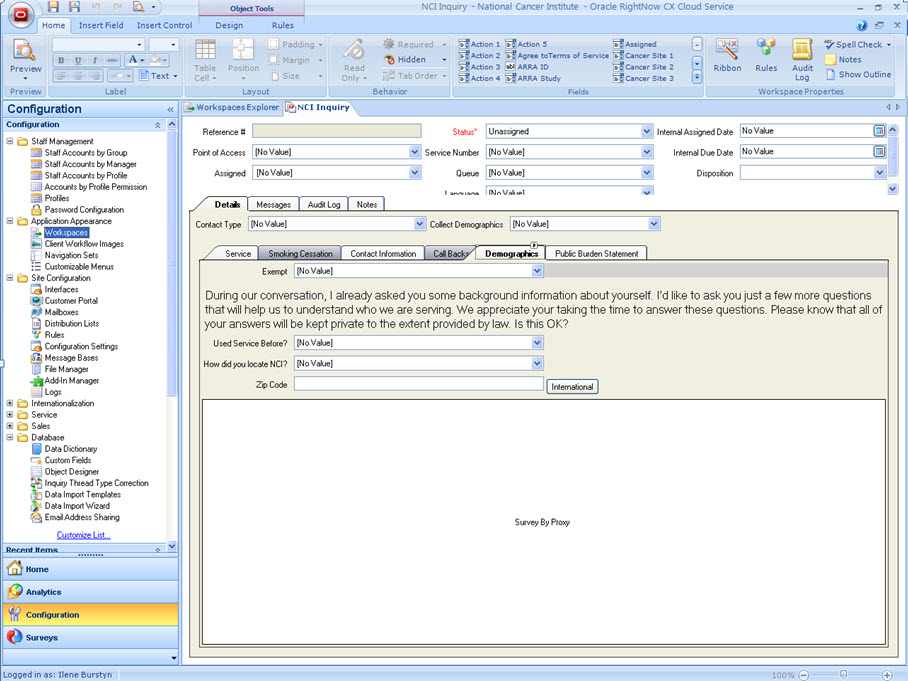908x681 pixels.
Task: Open the Exempt dropdown list
Action: 537,271
